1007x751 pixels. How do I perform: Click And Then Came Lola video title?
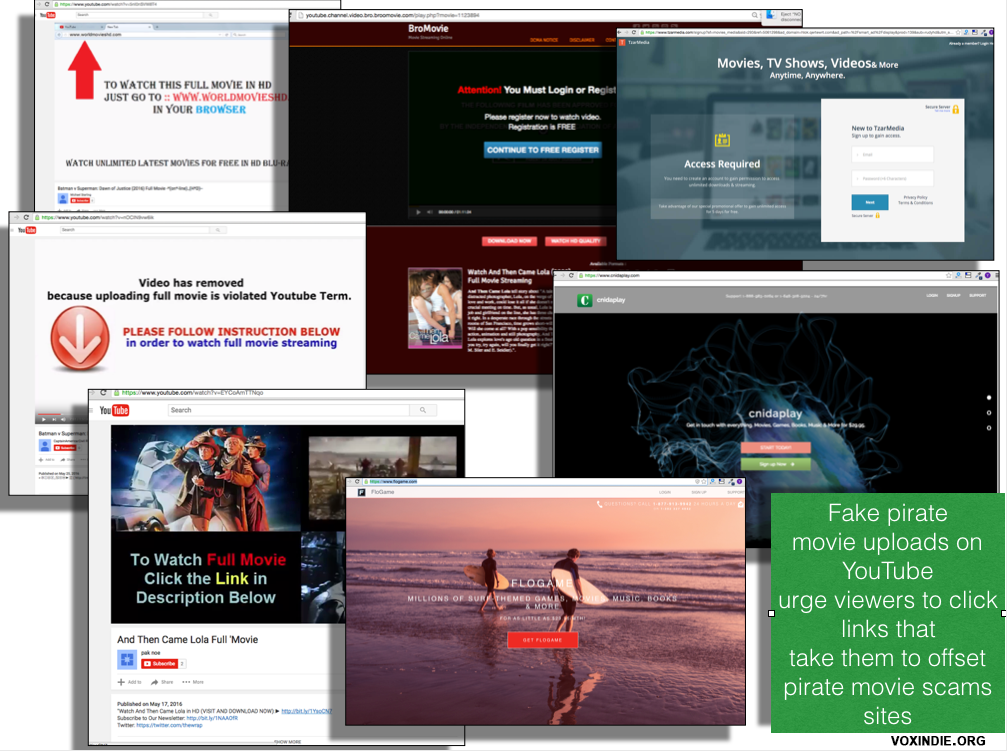coord(188,640)
